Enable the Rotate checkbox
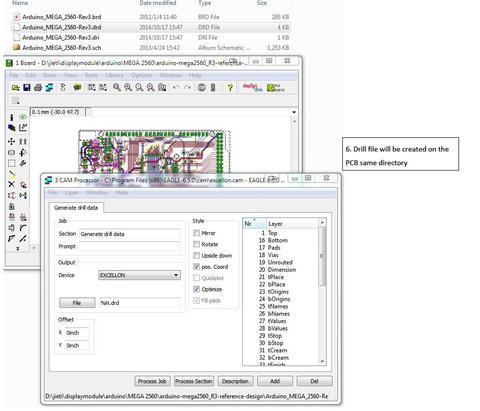Screen dimensions: 480x411 tap(197, 244)
